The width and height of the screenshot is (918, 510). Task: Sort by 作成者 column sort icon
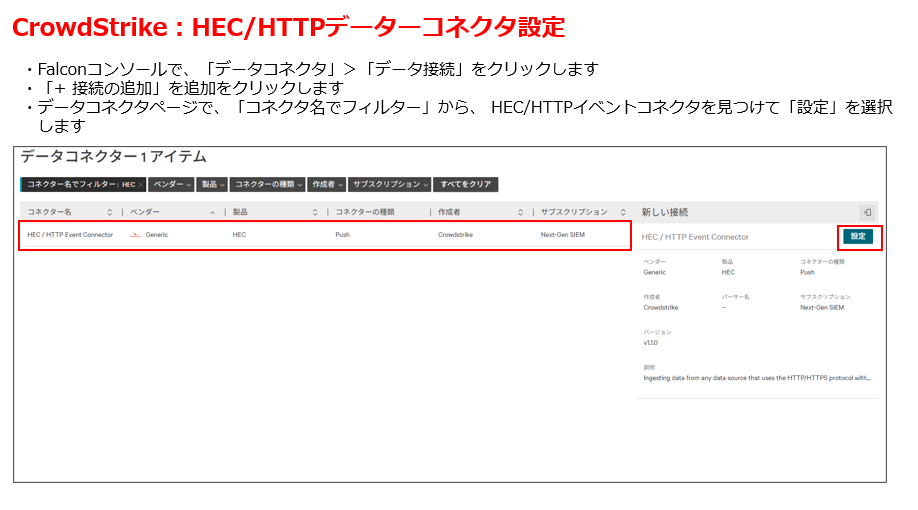coord(520,212)
